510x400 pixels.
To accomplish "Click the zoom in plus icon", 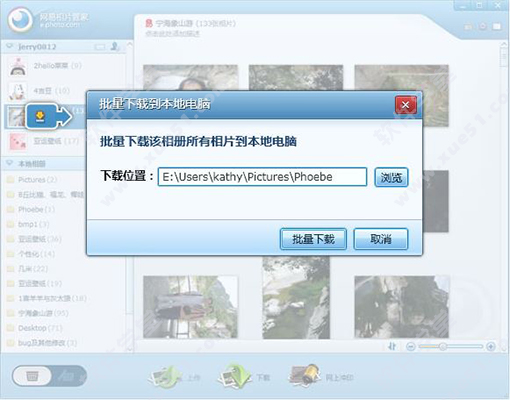I will (490, 346).
